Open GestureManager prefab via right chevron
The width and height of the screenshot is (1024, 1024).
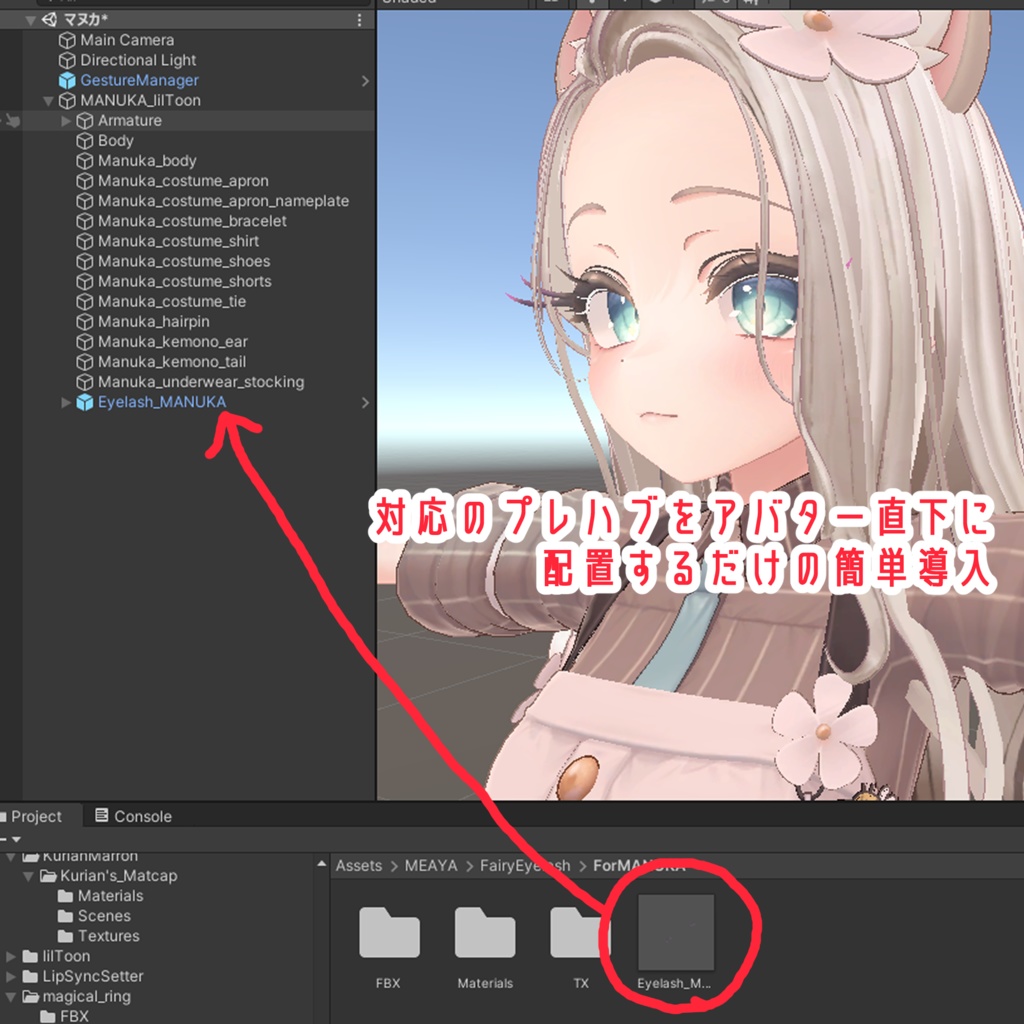pos(365,81)
